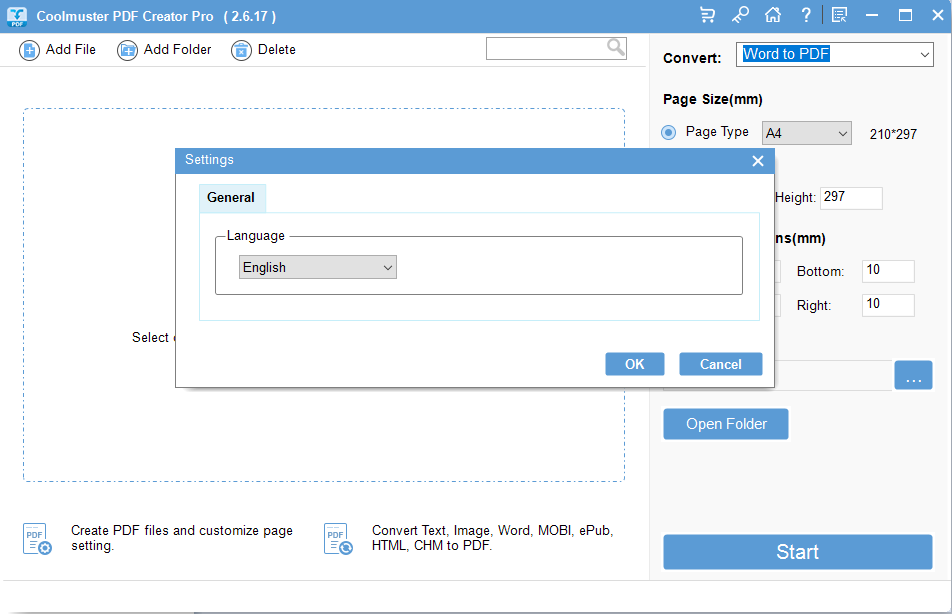Confirm settings with OK button

634,364
